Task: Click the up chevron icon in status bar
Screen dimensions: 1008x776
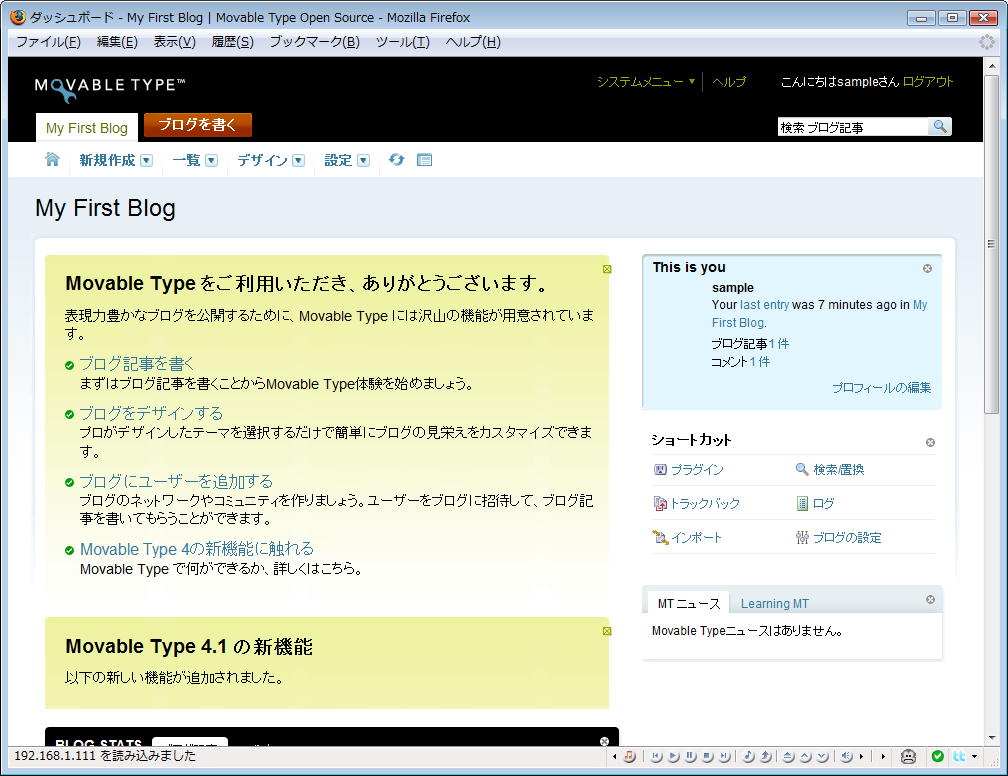Action: 806,756
